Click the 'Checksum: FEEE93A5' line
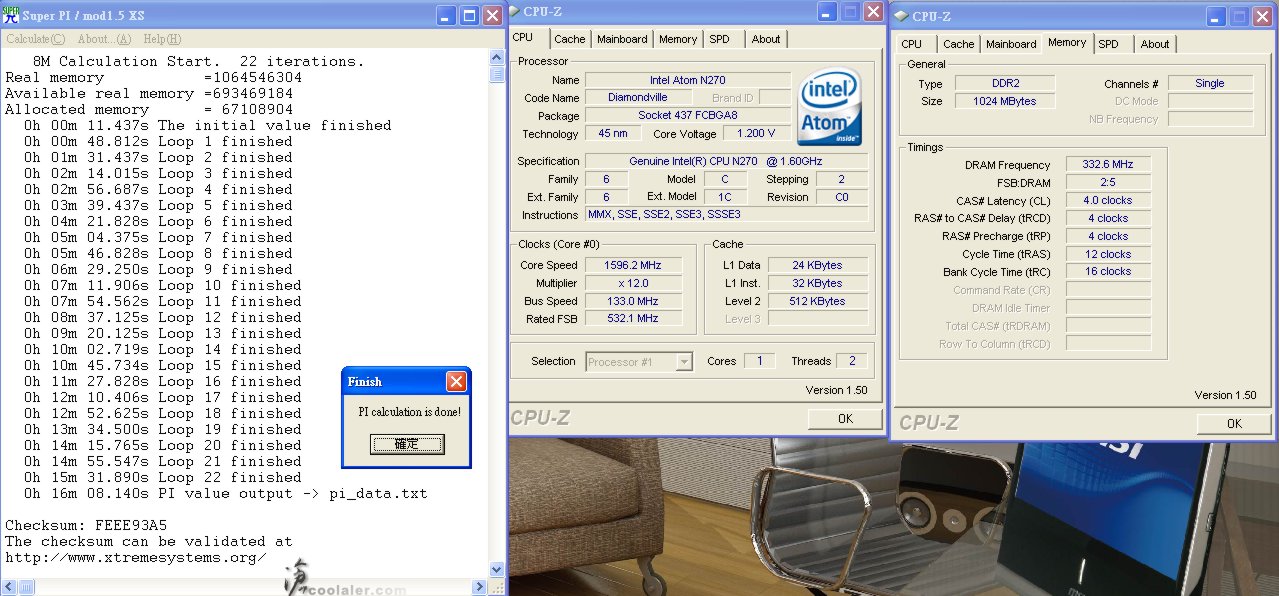This screenshot has width=1279, height=596. (85, 525)
